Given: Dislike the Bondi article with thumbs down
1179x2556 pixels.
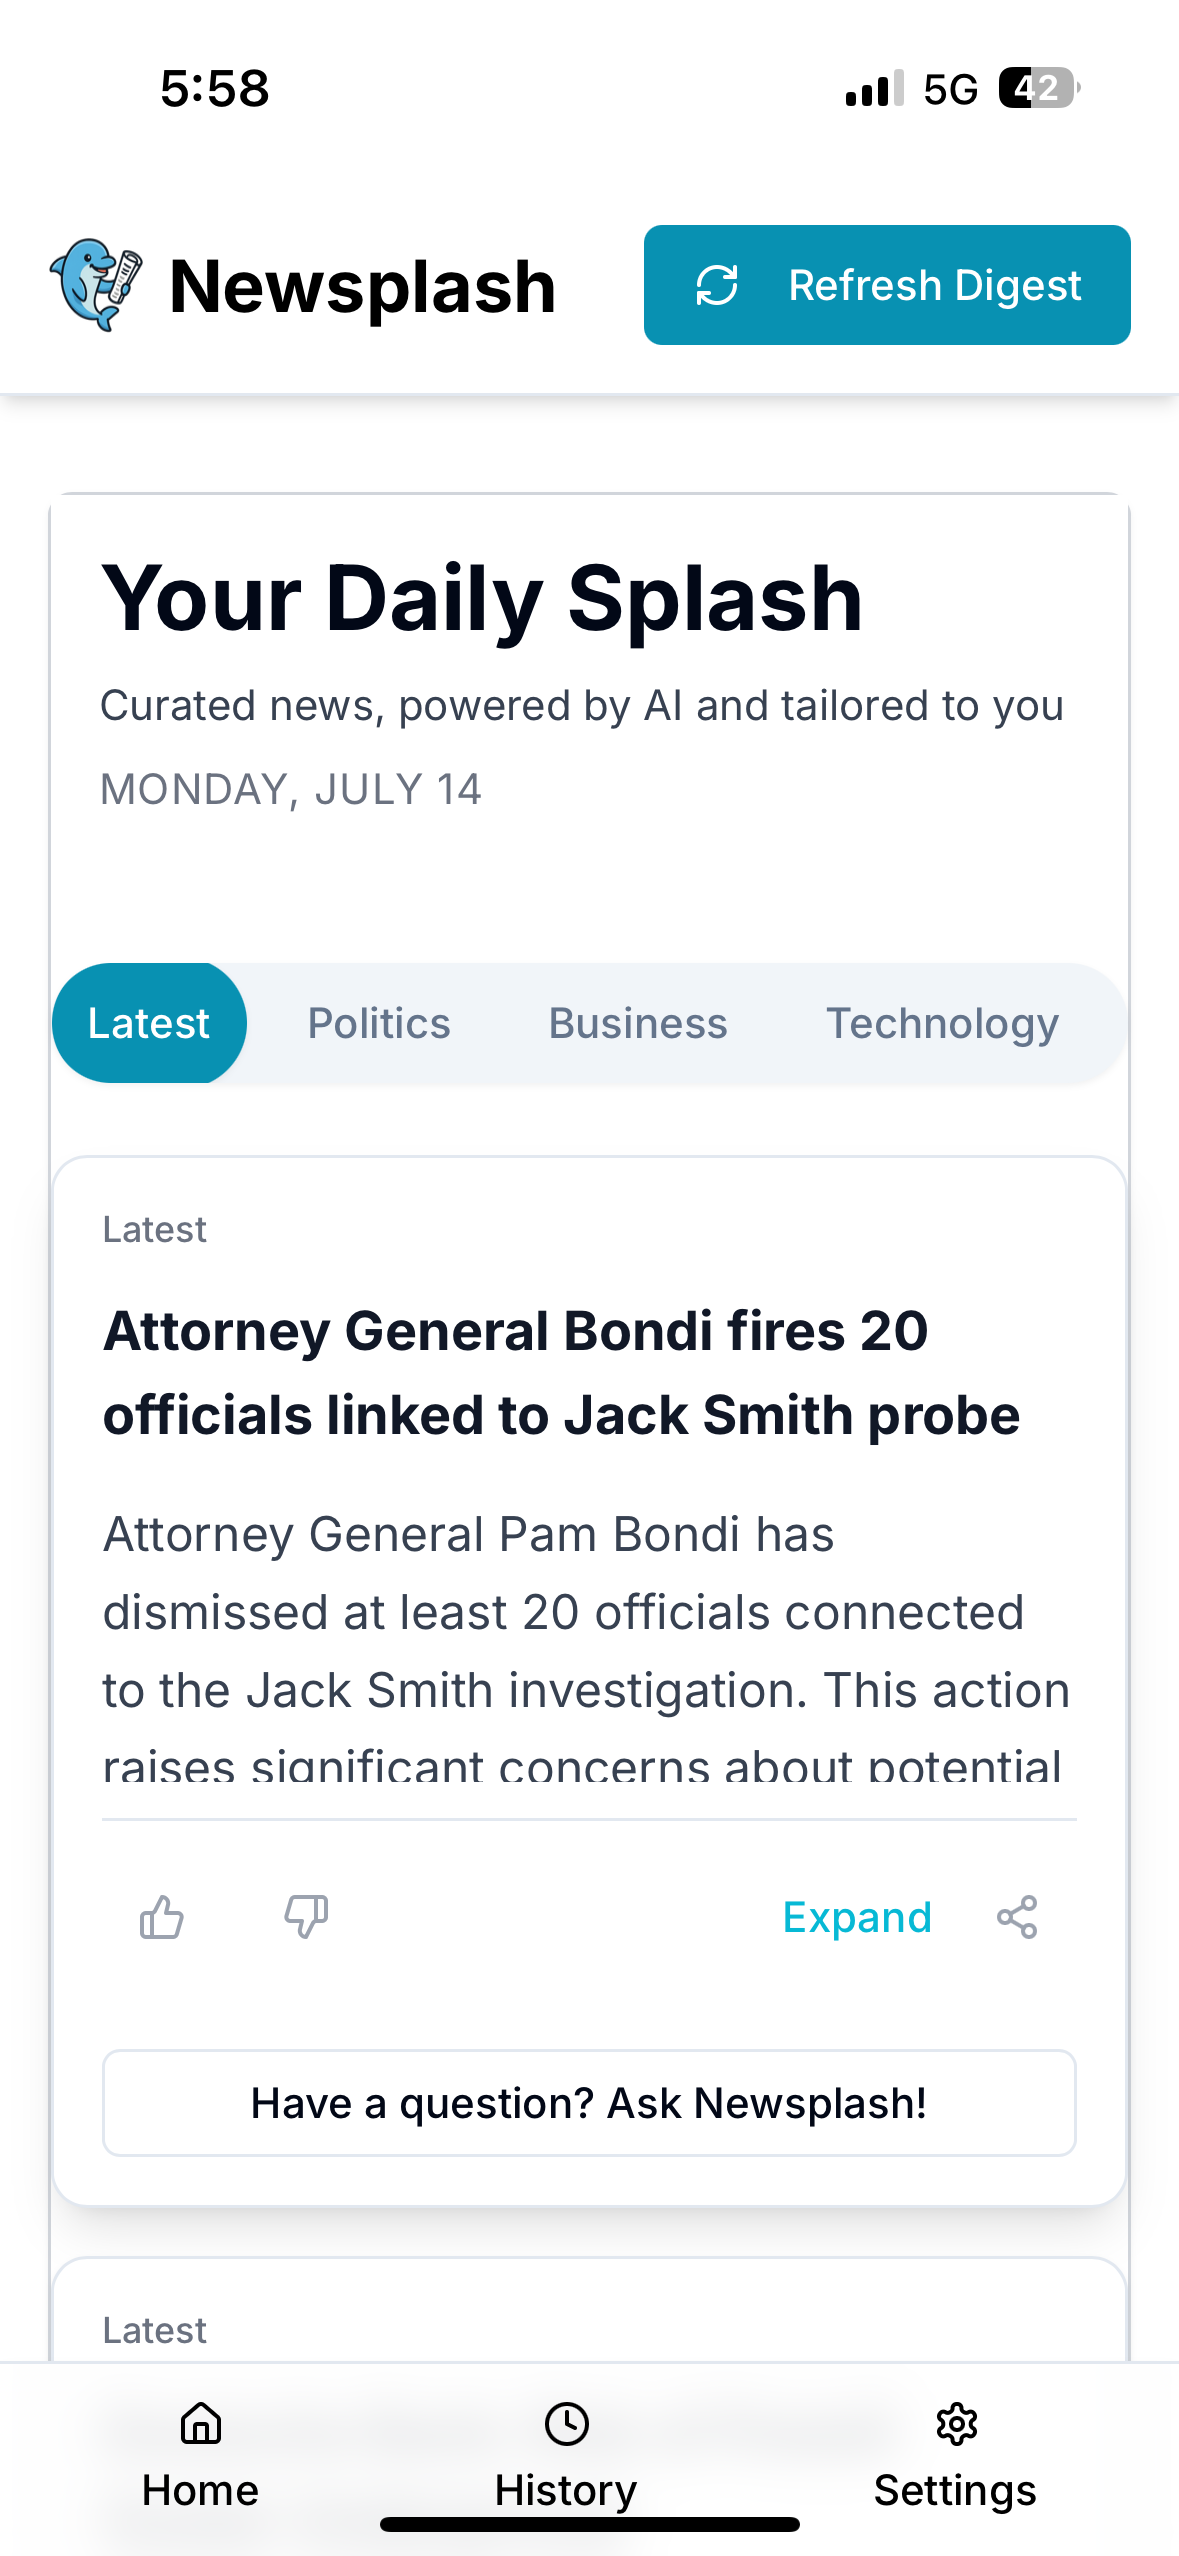Looking at the screenshot, I should pyautogui.click(x=306, y=1917).
